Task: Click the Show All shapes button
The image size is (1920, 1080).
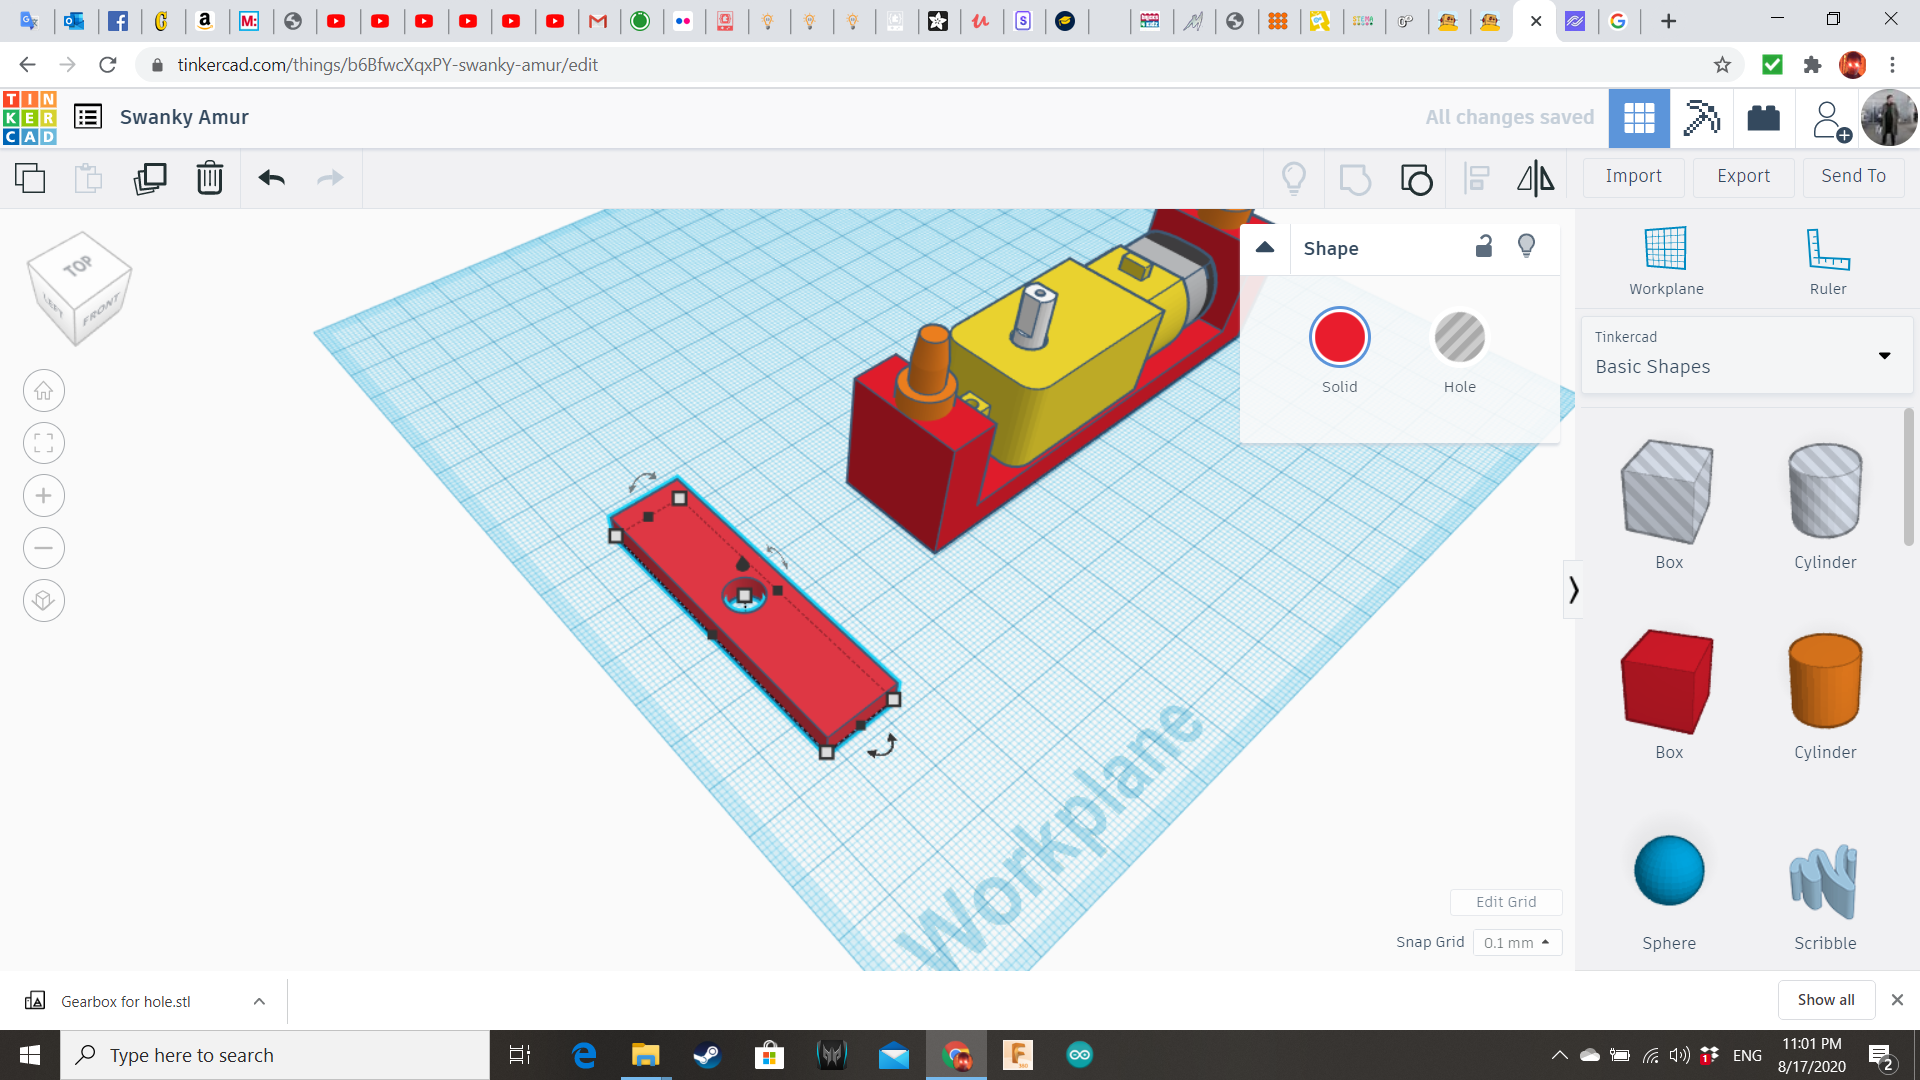Action: point(1826,1000)
